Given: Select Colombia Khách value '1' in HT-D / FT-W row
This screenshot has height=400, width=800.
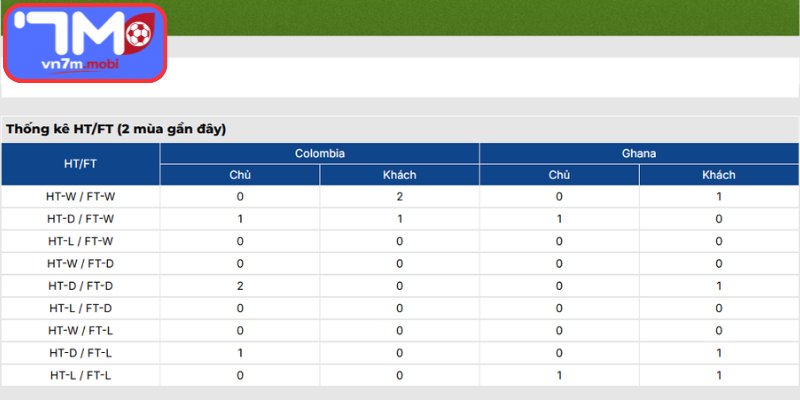Looking at the screenshot, I should click(x=399, y=219).
